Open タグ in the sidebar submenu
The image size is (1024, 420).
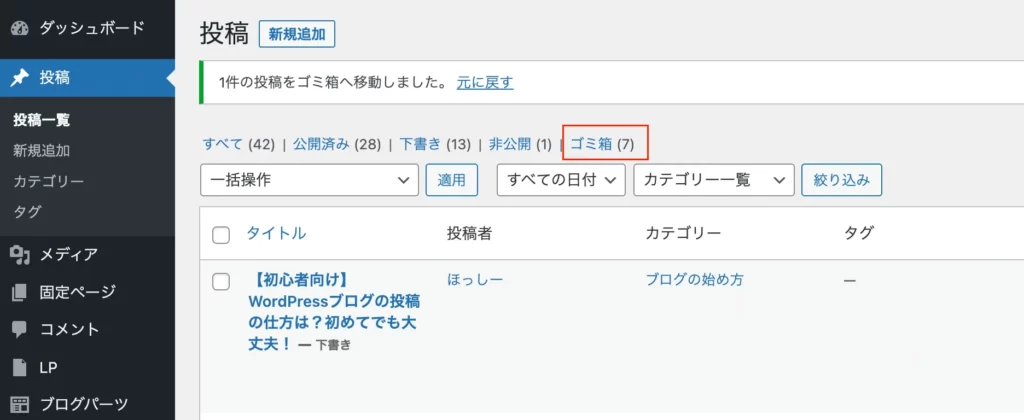(27, 212)
